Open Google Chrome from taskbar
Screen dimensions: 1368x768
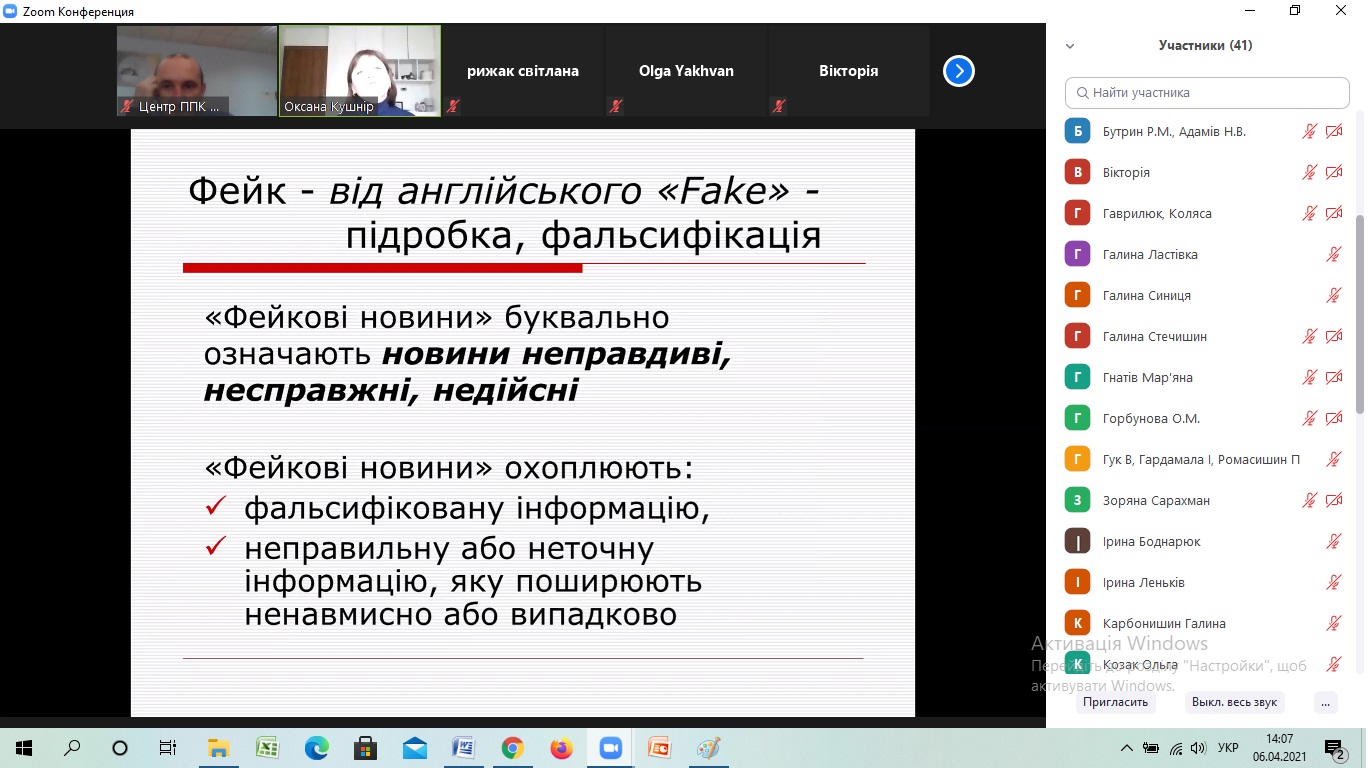(512, 748)
